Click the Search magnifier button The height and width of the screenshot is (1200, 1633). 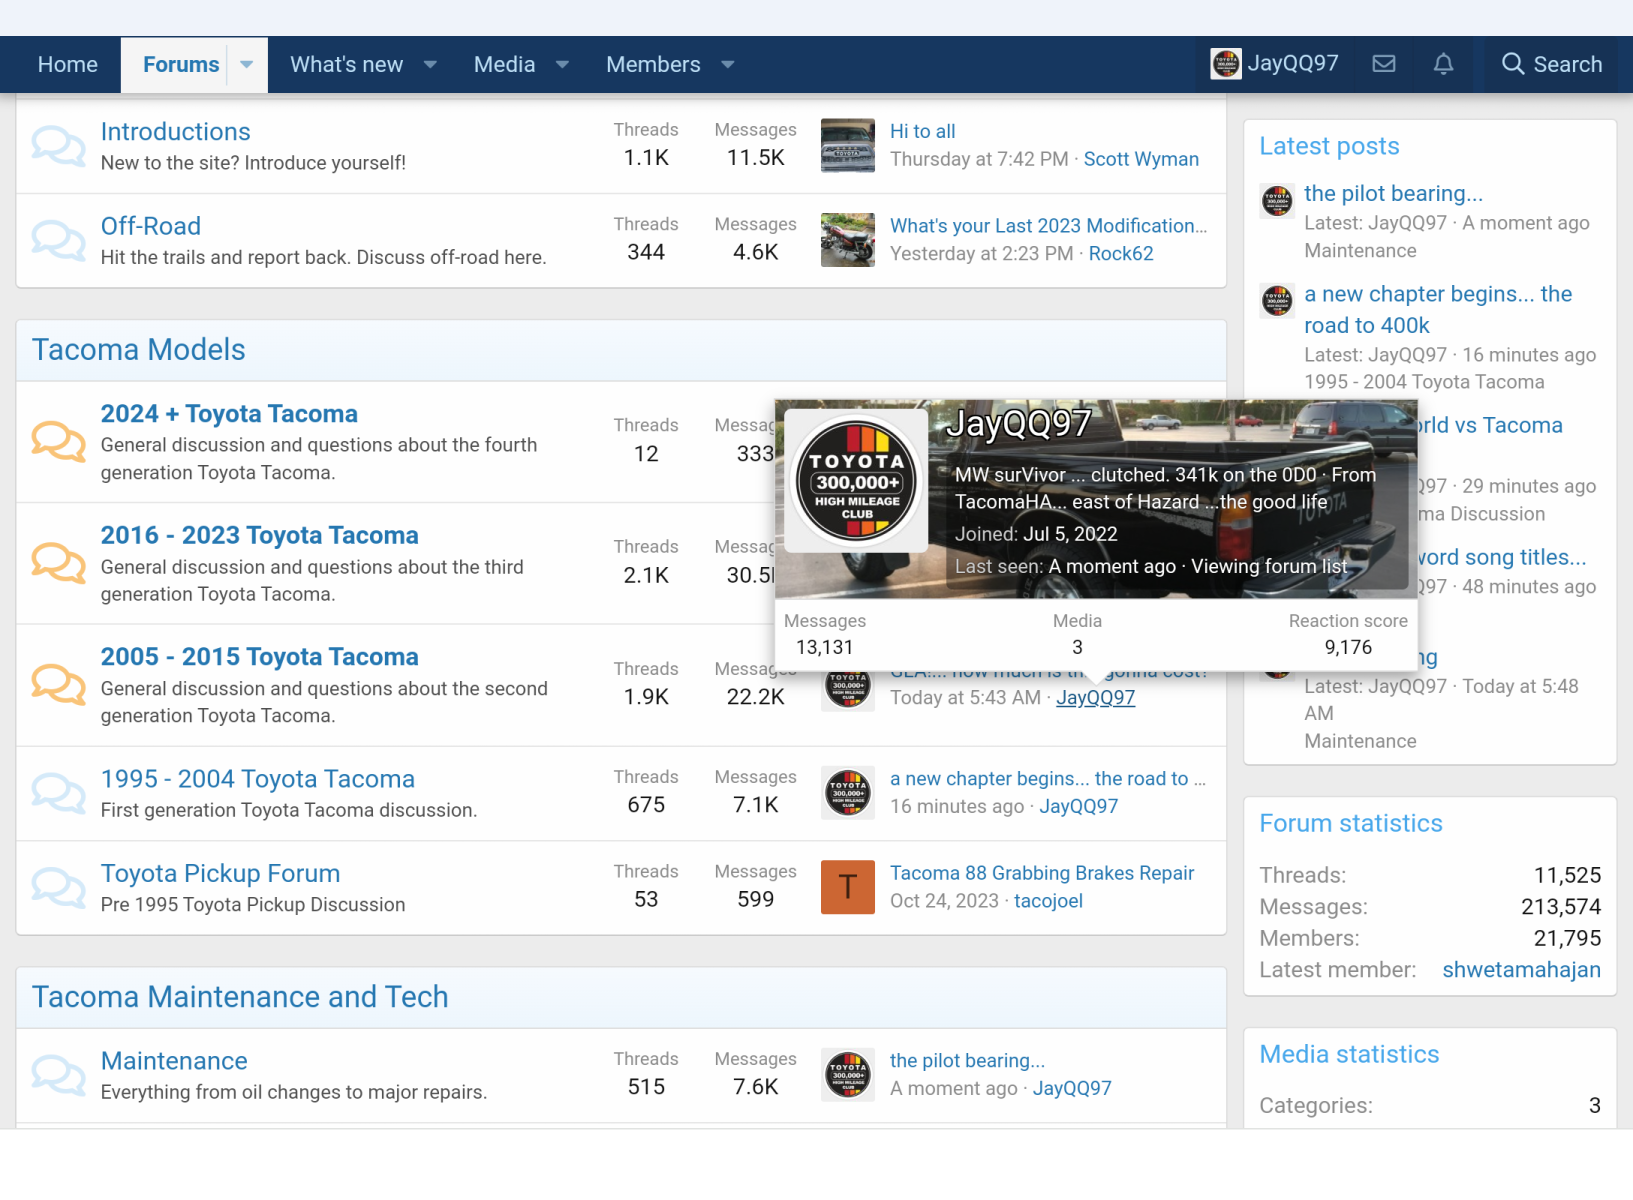pos(1552,64)
